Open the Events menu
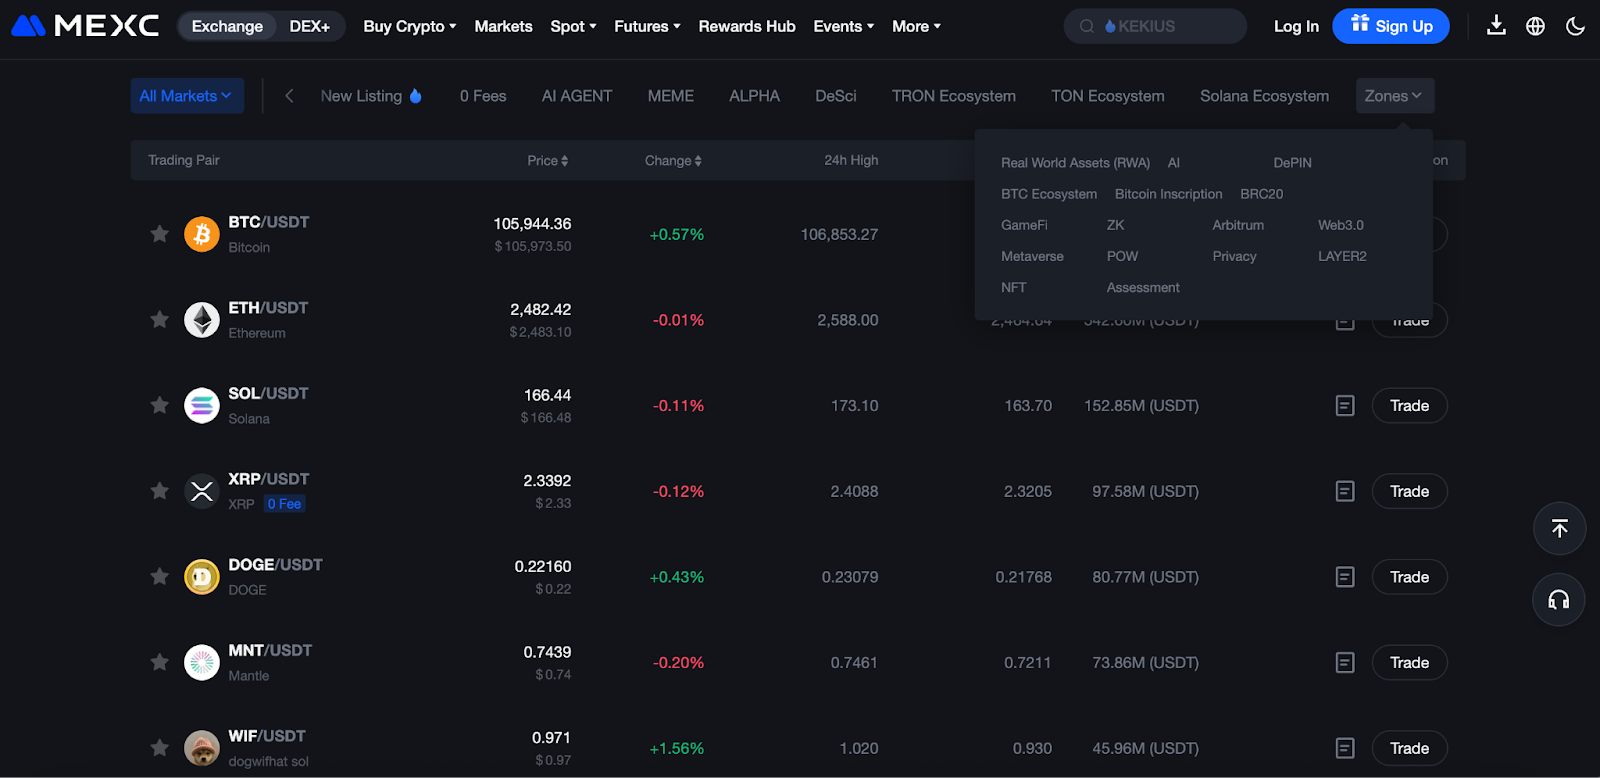 [844, 26]
